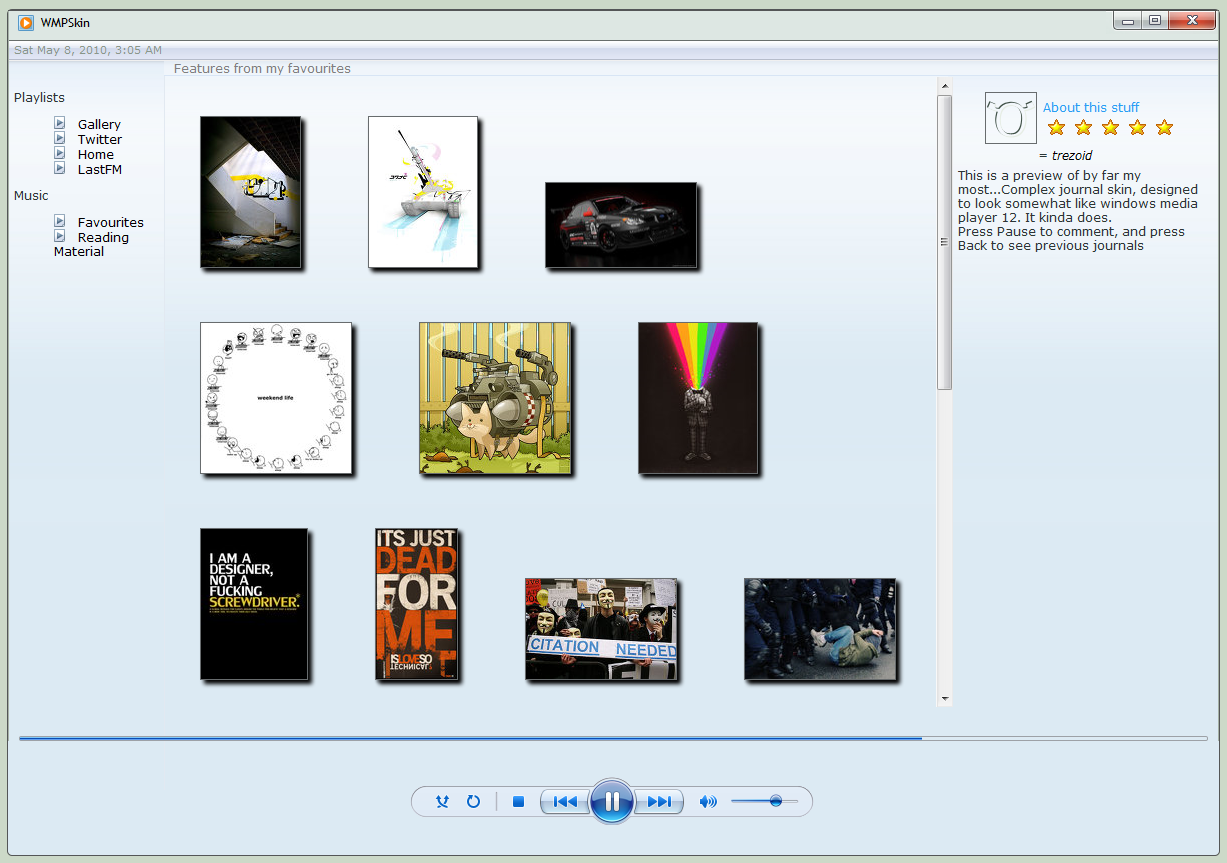Minimize the WMPSkin window
This screenshot has width=1227, height=863.
point(1128,20)
